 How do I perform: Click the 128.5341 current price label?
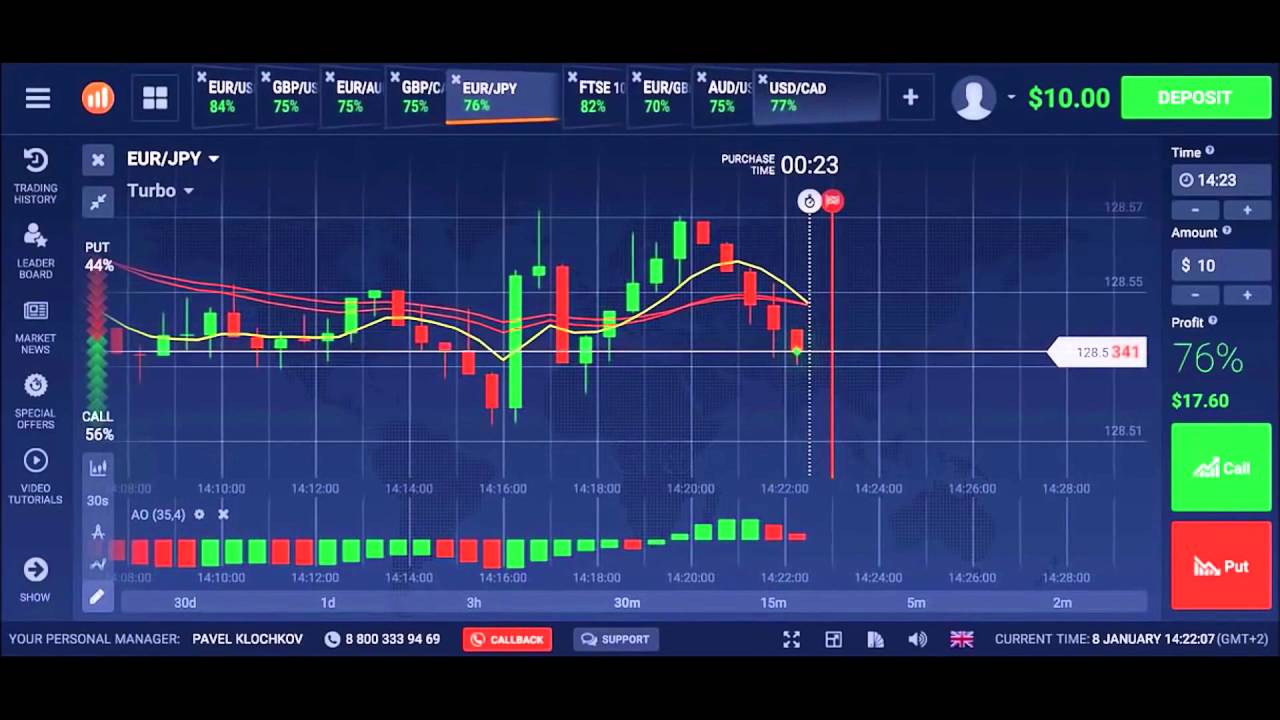(1097, 352)
